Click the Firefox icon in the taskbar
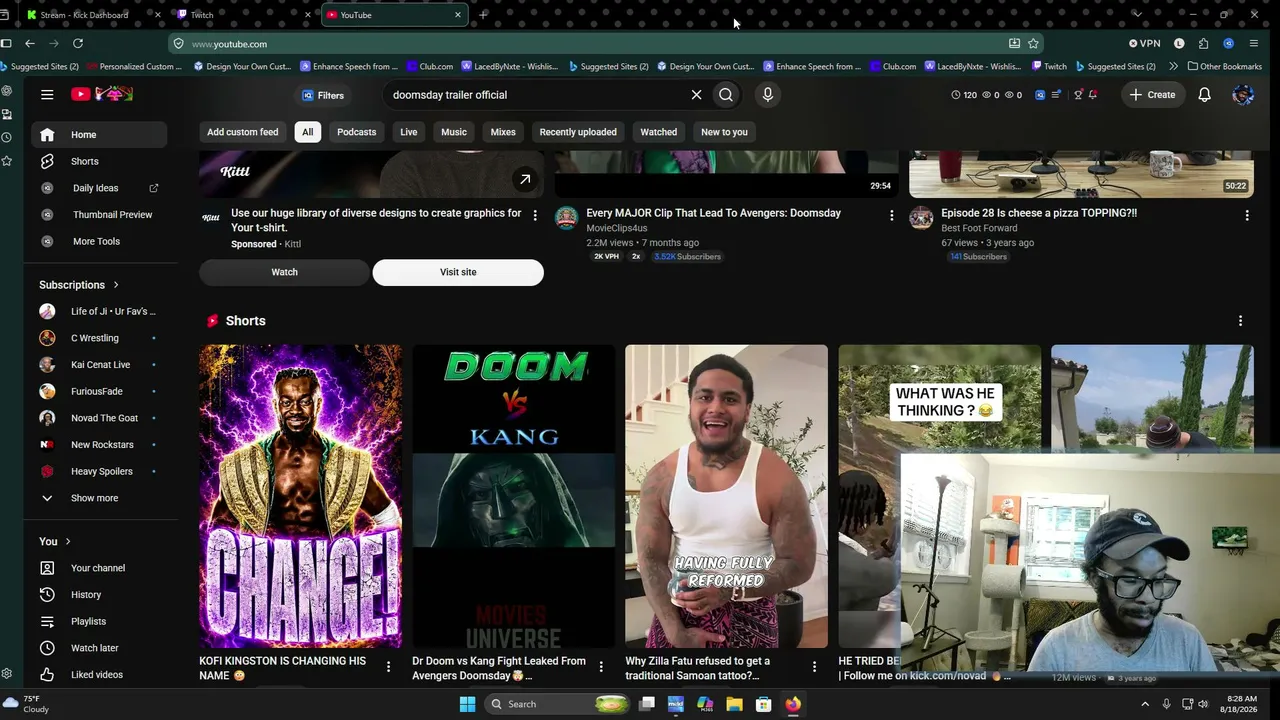The height and width of the screenshot is (720, 1280). [793, 704]
